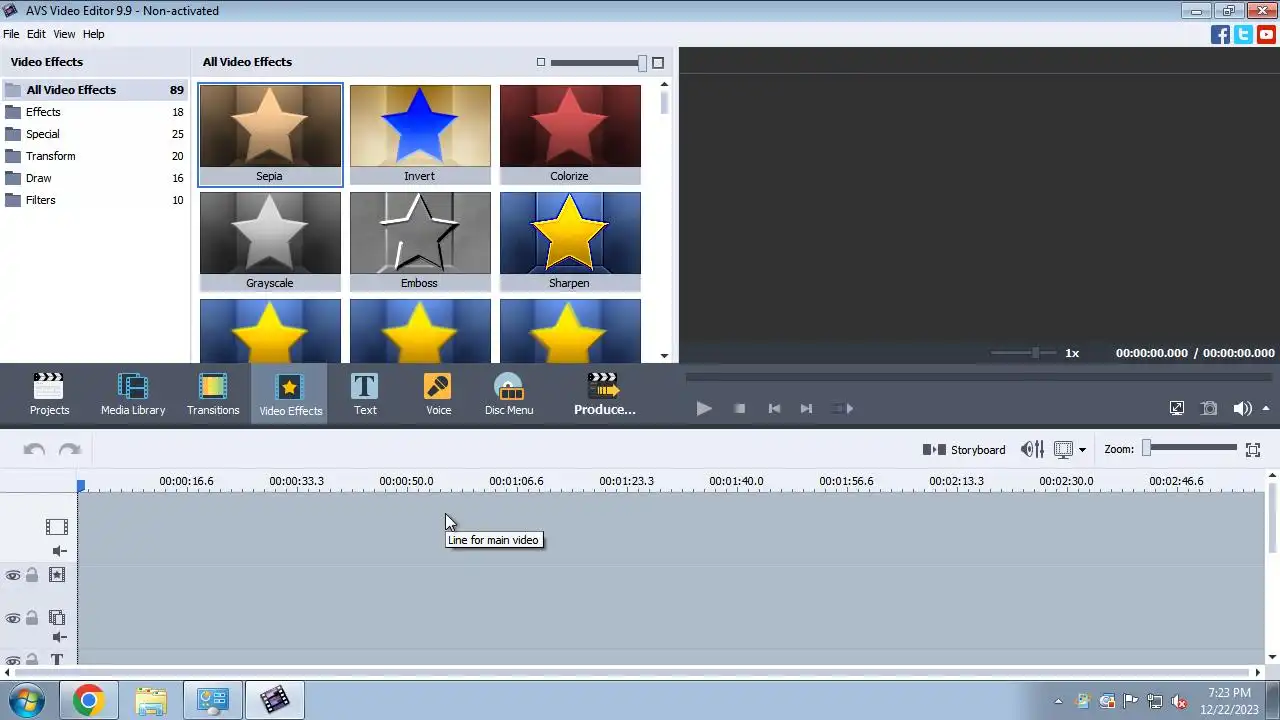Click the preview seek bar
Viewport: 1280px width, 720px height.
tap(978, 377)
